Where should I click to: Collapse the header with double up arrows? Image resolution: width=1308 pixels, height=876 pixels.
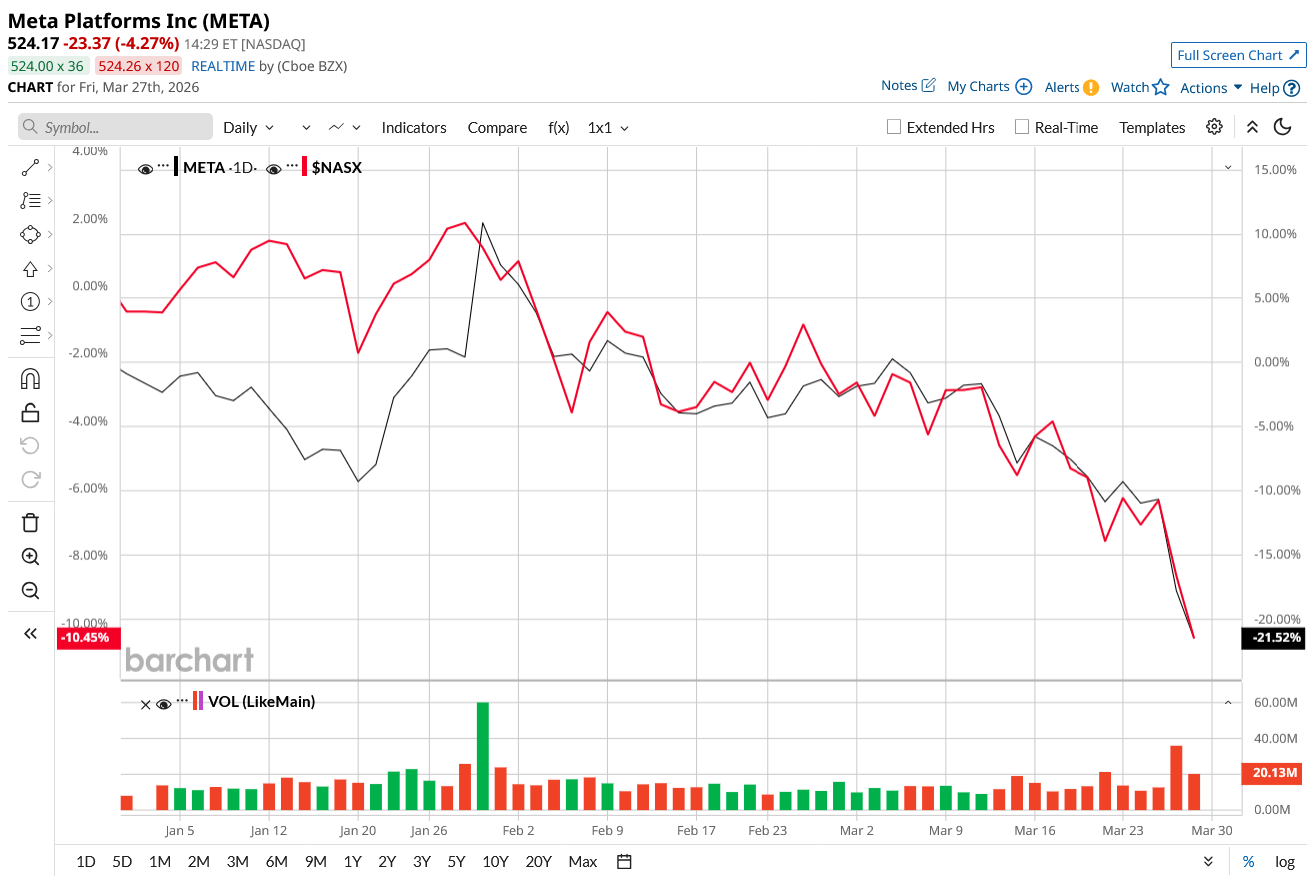pos(1252,127)
